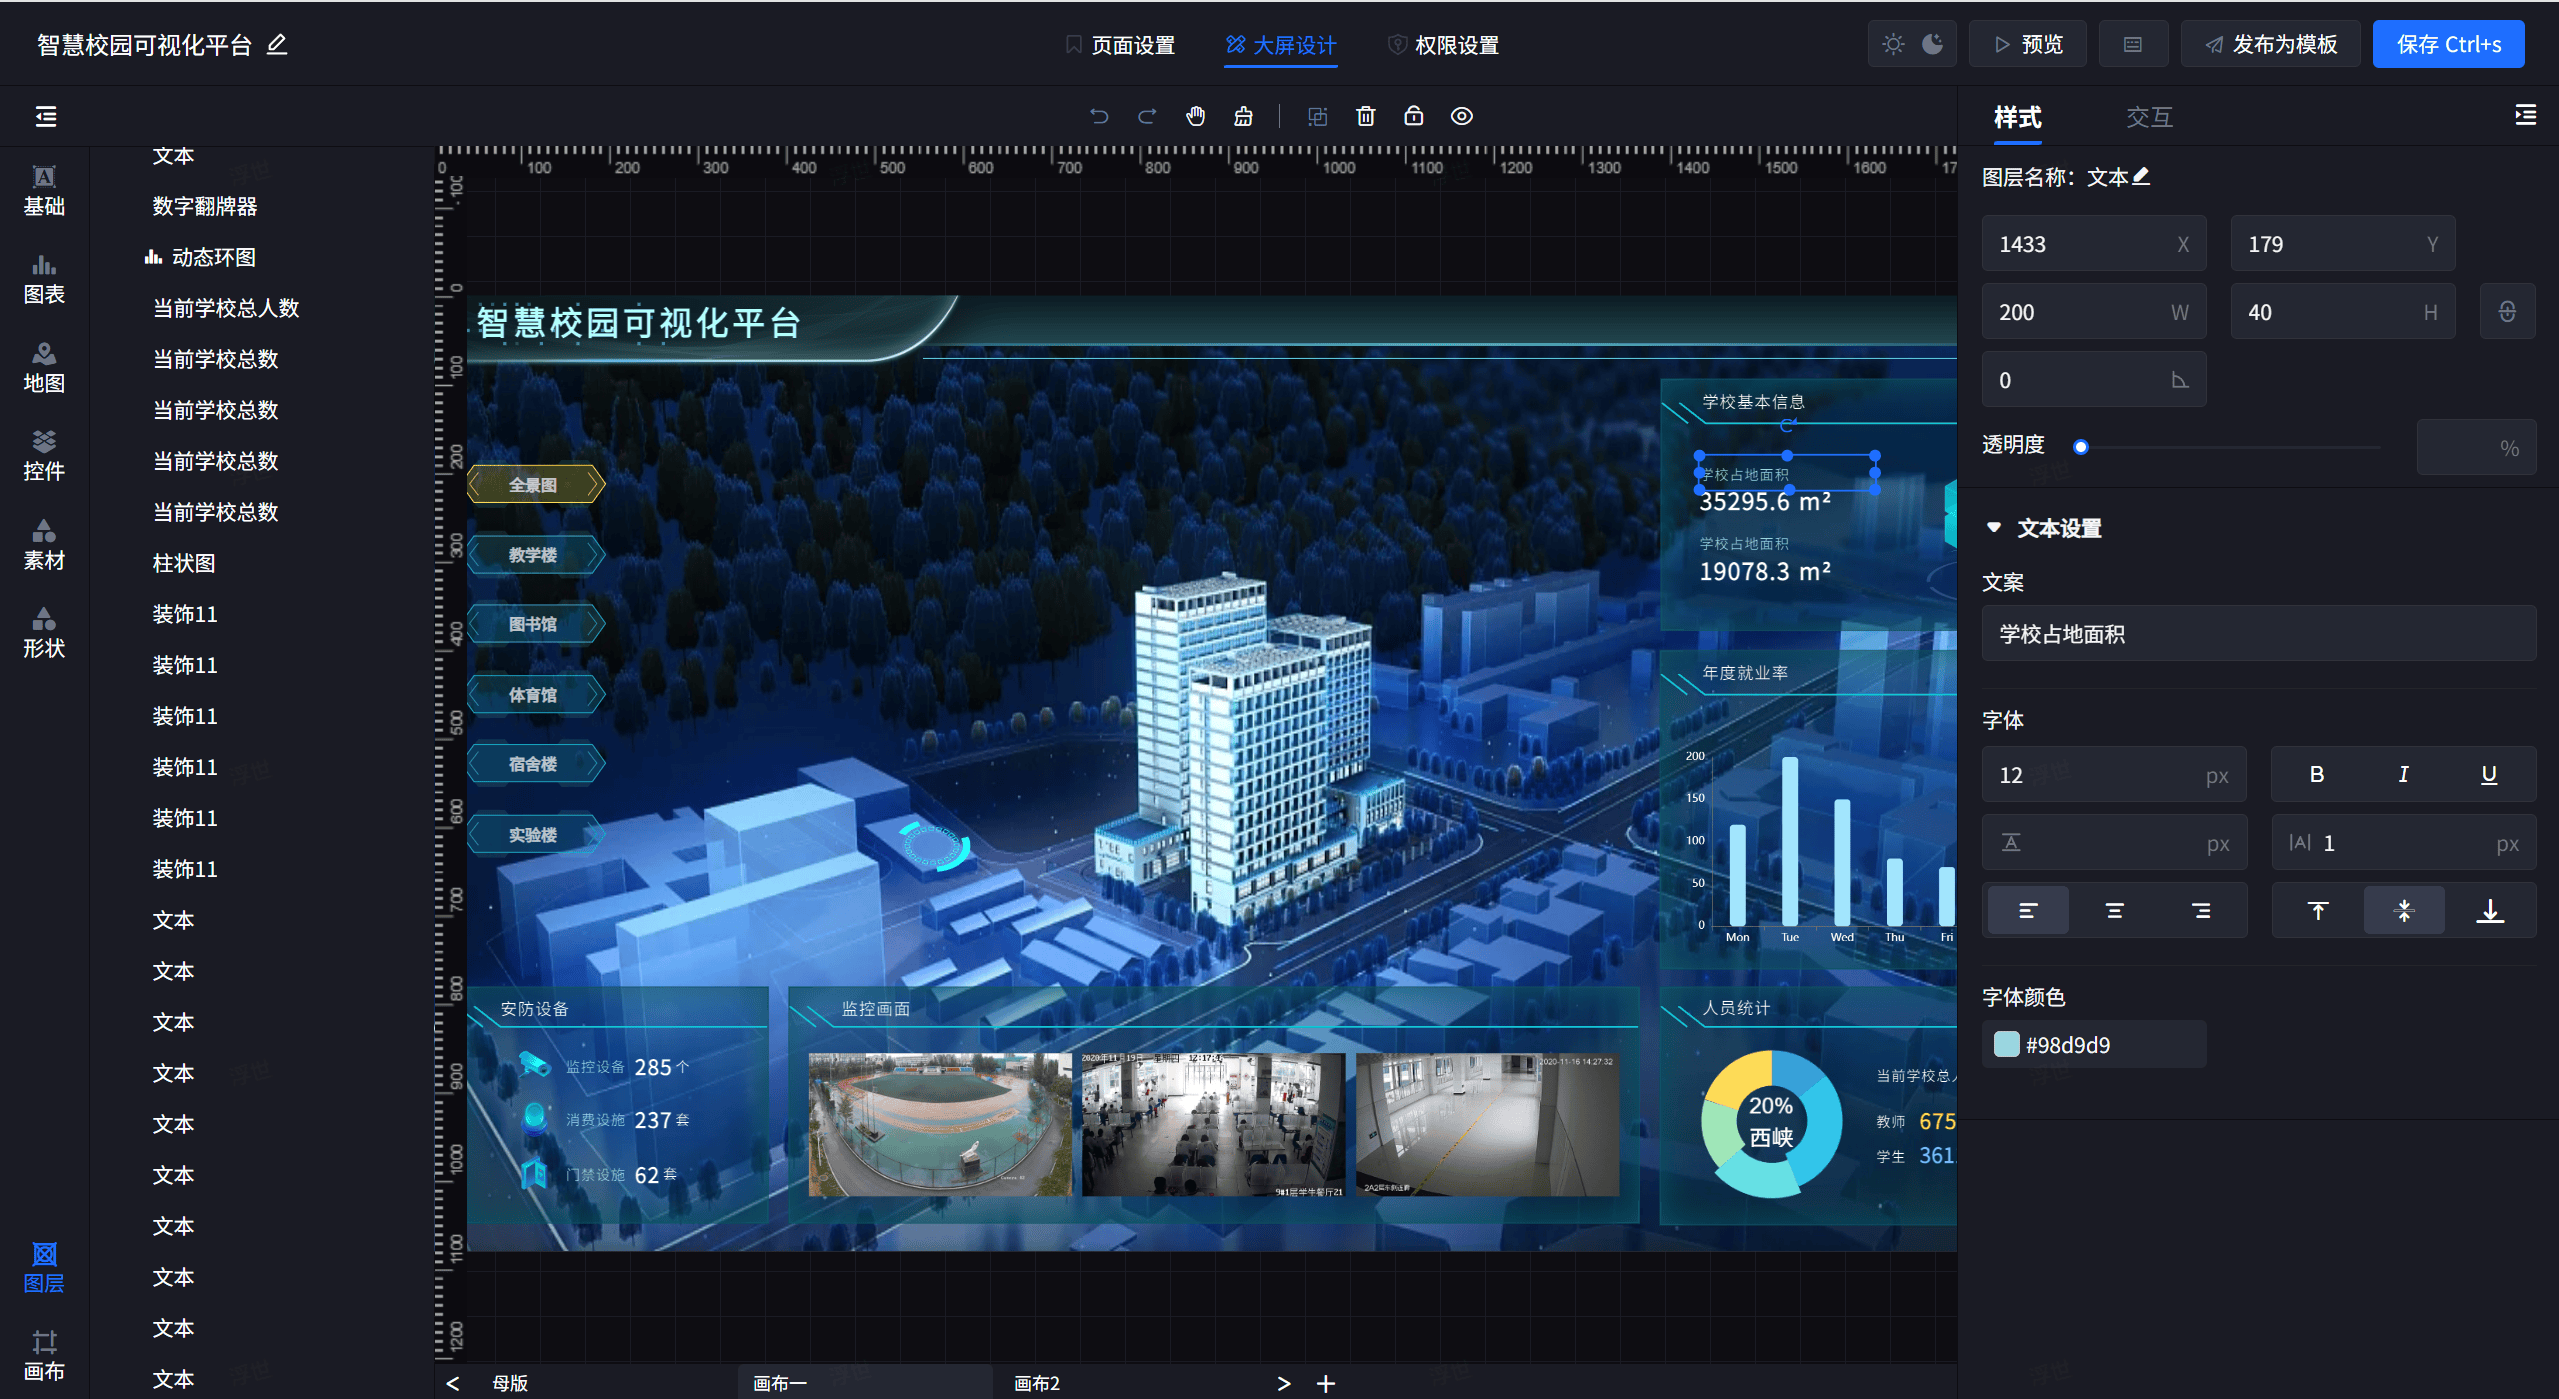Toggle the eye visibility icon in toolbar
Screen dimensions: 2559x1399
point(1462,116)
